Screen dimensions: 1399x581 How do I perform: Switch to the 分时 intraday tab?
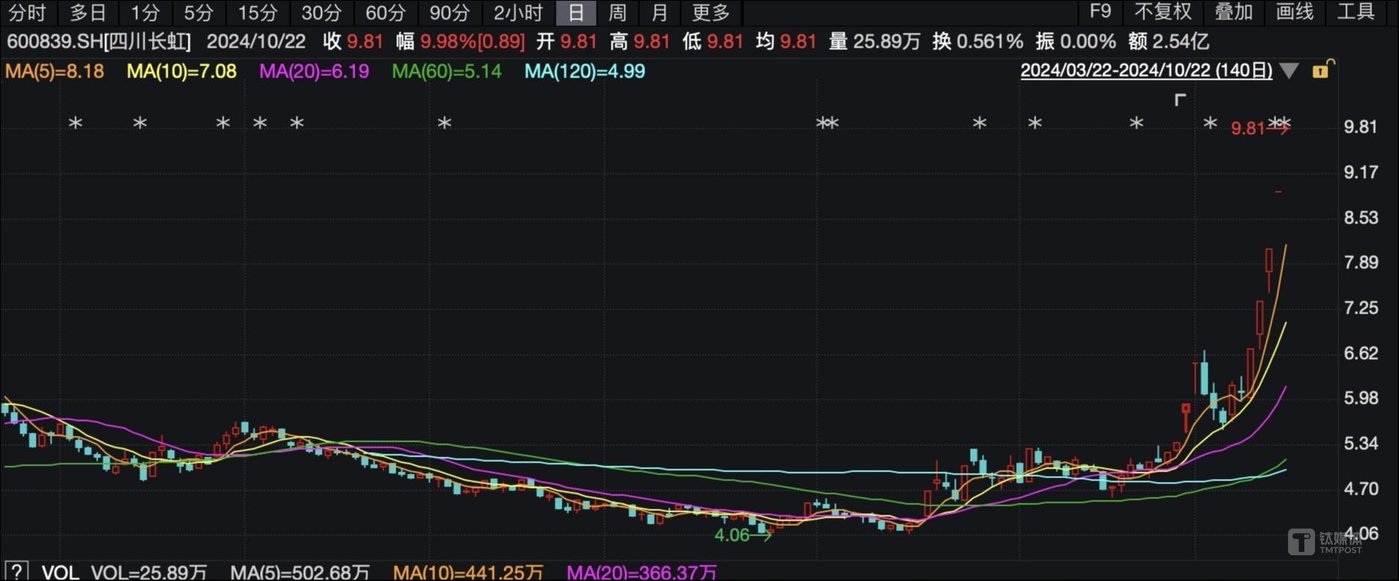(27, 13)
